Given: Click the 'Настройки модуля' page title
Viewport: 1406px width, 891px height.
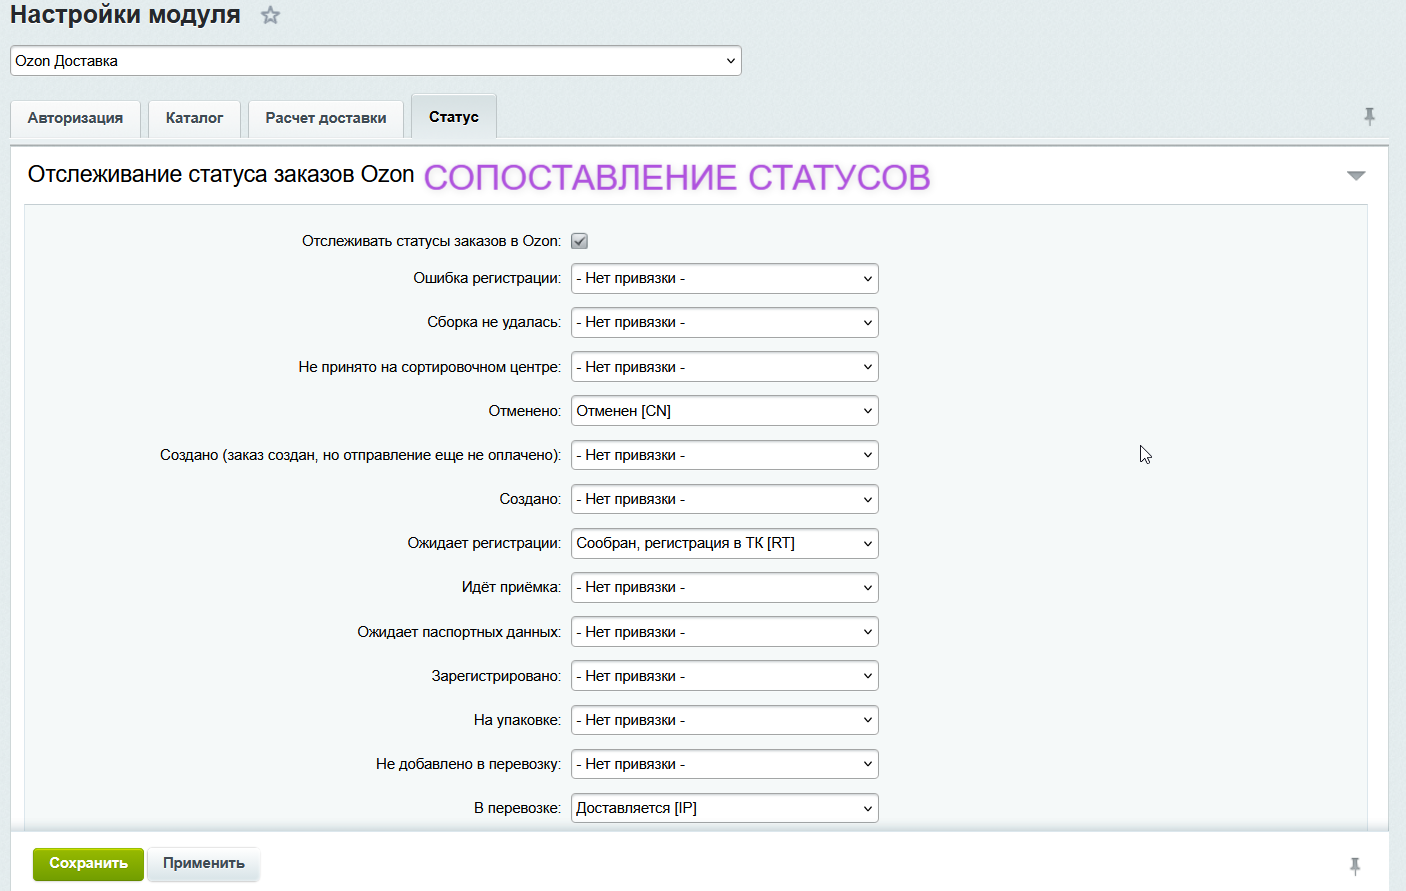Looking at the screenshot, I should click(x=125, y=15).
